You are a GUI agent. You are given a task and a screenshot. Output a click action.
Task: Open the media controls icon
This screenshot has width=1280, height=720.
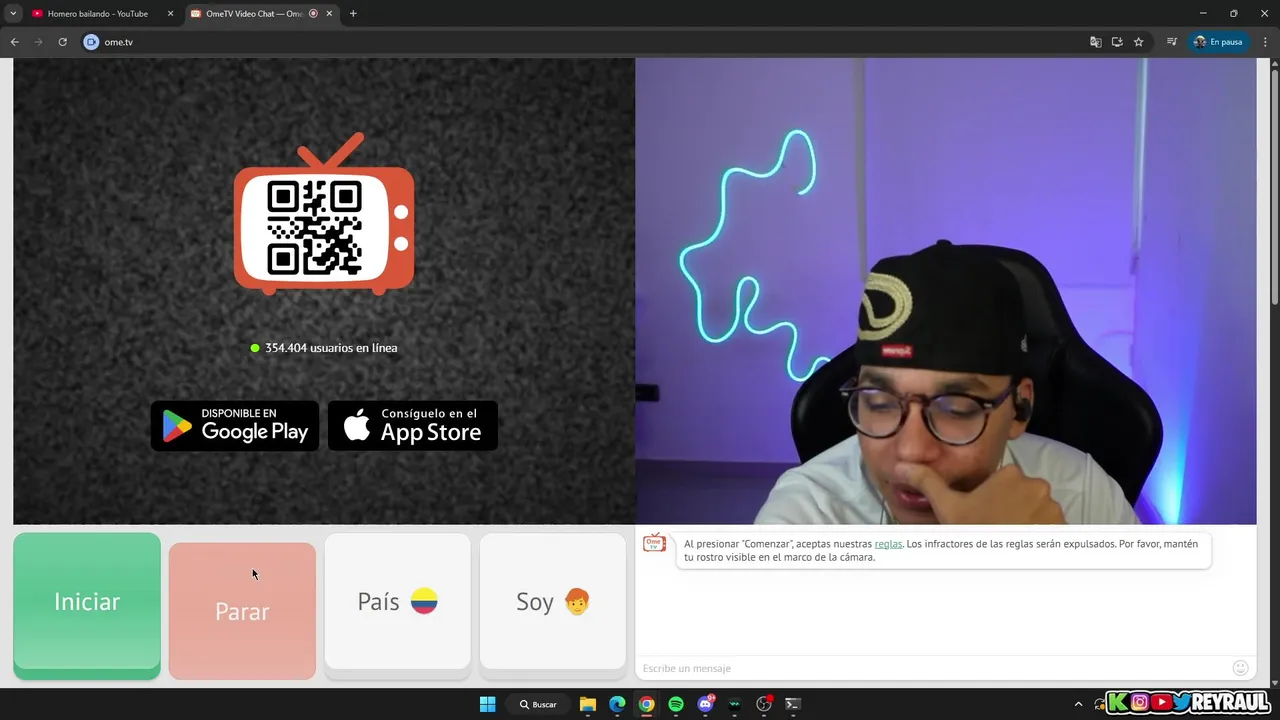[x=1172, y=42]
